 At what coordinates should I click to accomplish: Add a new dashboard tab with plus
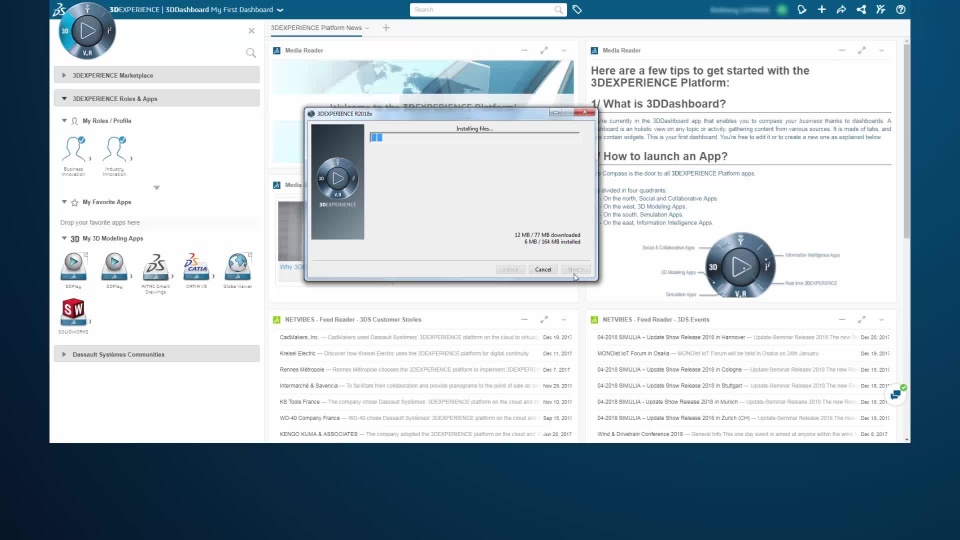coord(386,28)
